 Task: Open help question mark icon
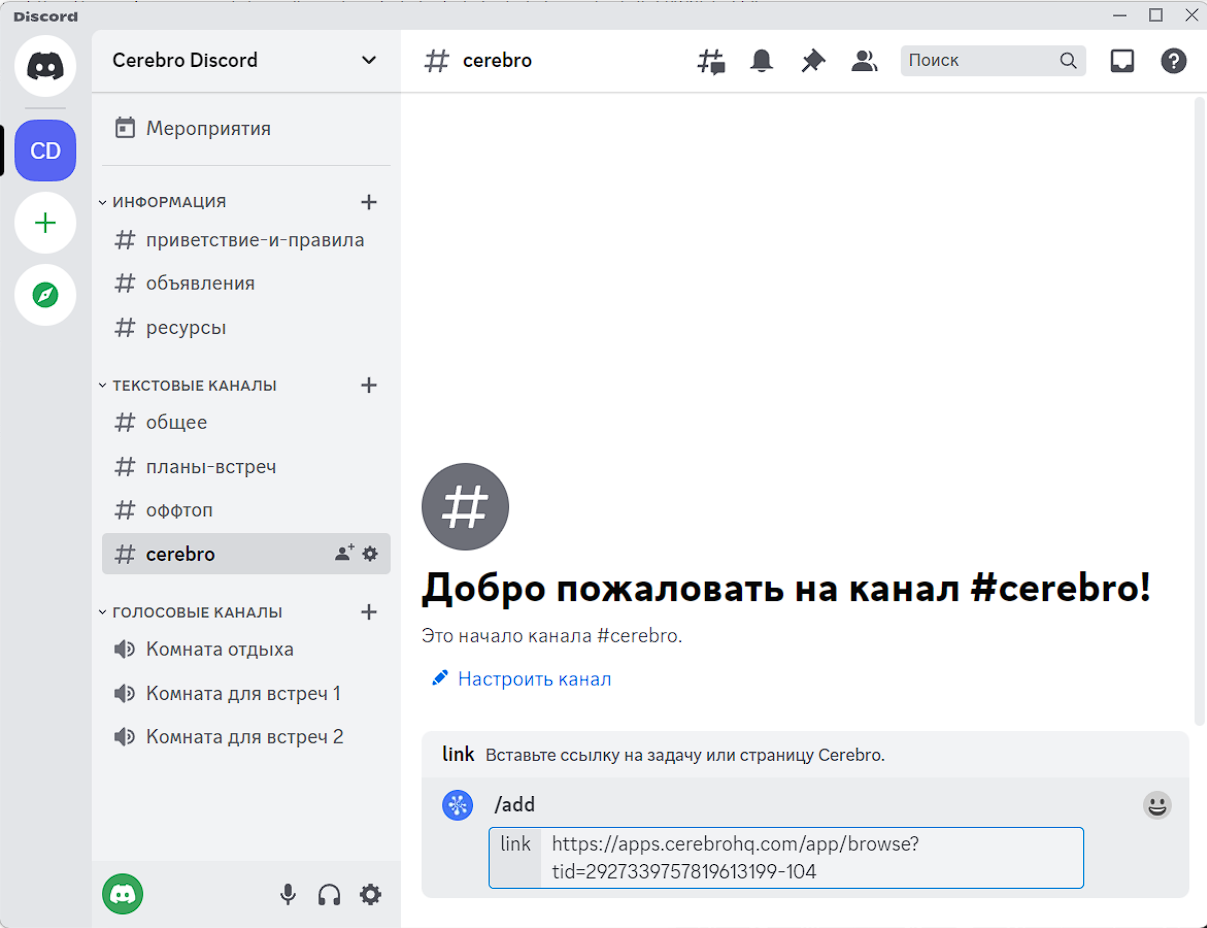pyautogui.click(x=1173, y=61)
